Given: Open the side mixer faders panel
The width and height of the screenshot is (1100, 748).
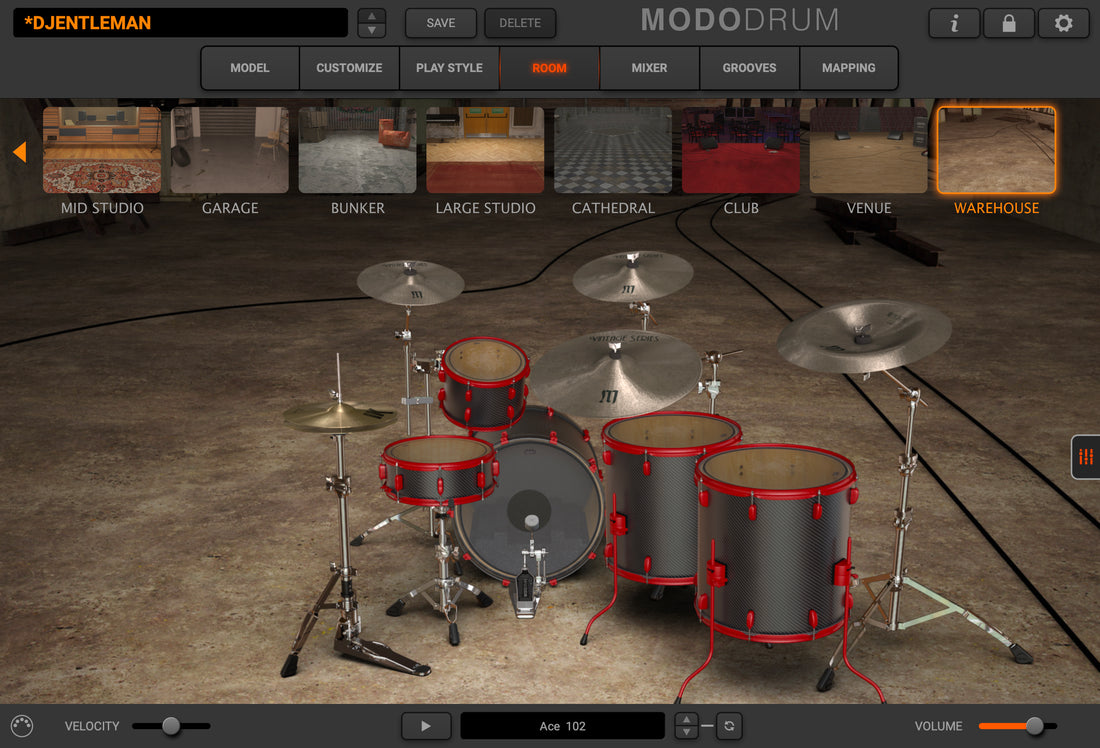Looking at the screenshot, I should pyautogui.click(x=1086, y=457).
